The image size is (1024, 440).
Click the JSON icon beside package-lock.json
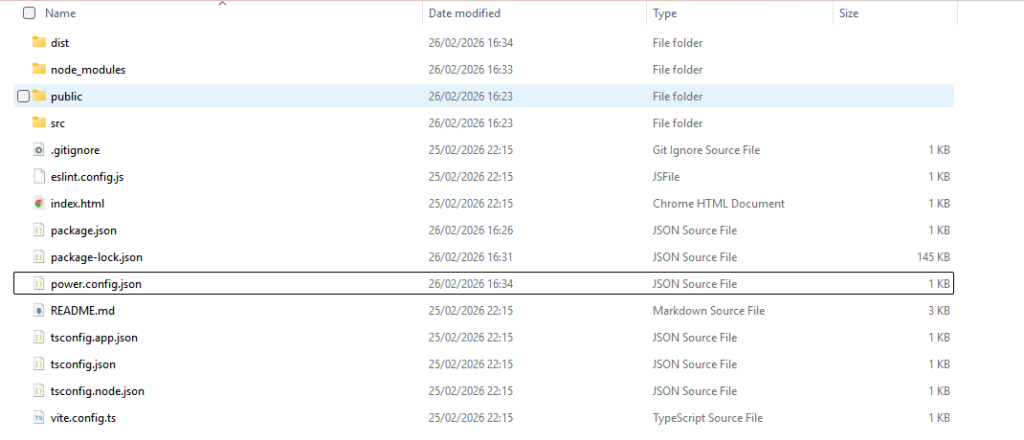(x=39, y=257)
